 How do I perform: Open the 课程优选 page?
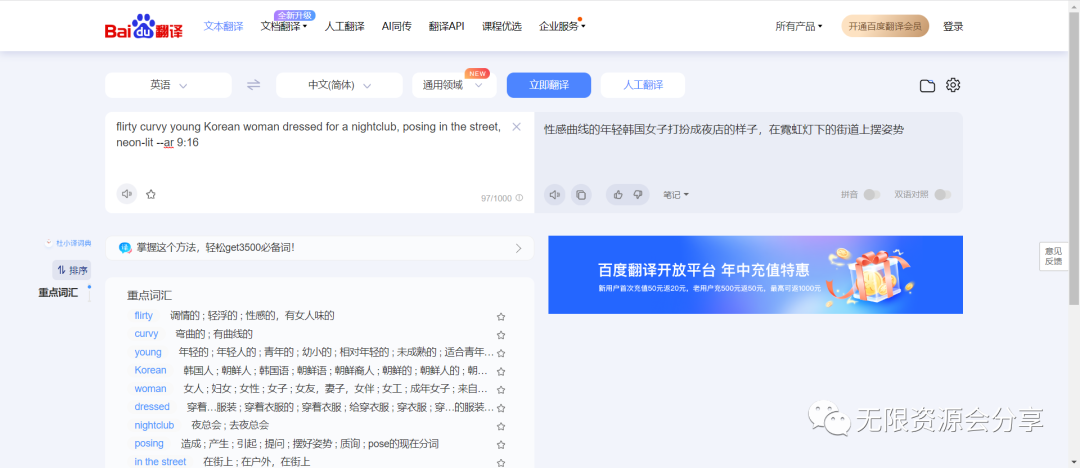point(501,26)
